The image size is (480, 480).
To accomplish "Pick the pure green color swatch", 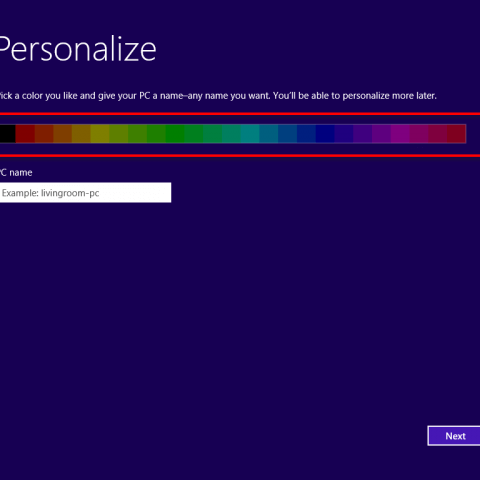I will pos(175,134).
